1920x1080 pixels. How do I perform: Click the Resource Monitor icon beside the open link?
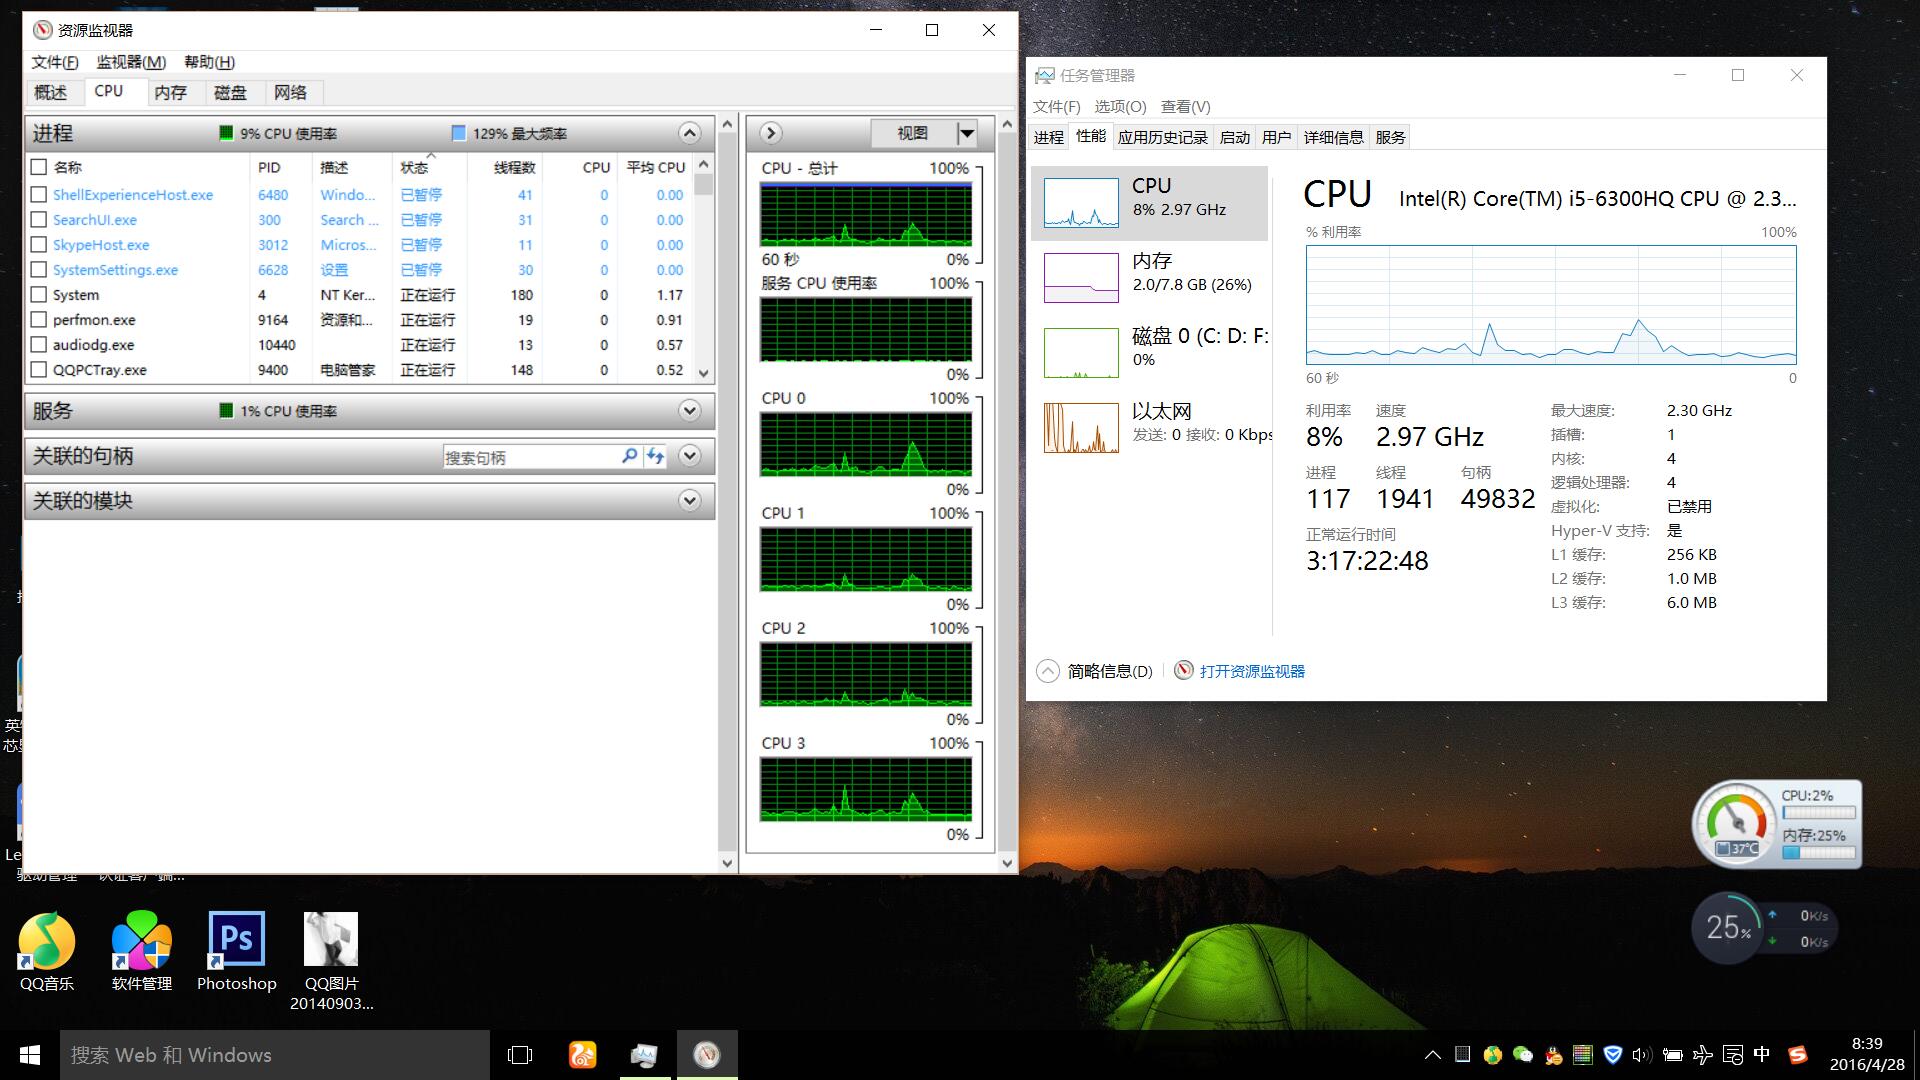(1183, 671)
